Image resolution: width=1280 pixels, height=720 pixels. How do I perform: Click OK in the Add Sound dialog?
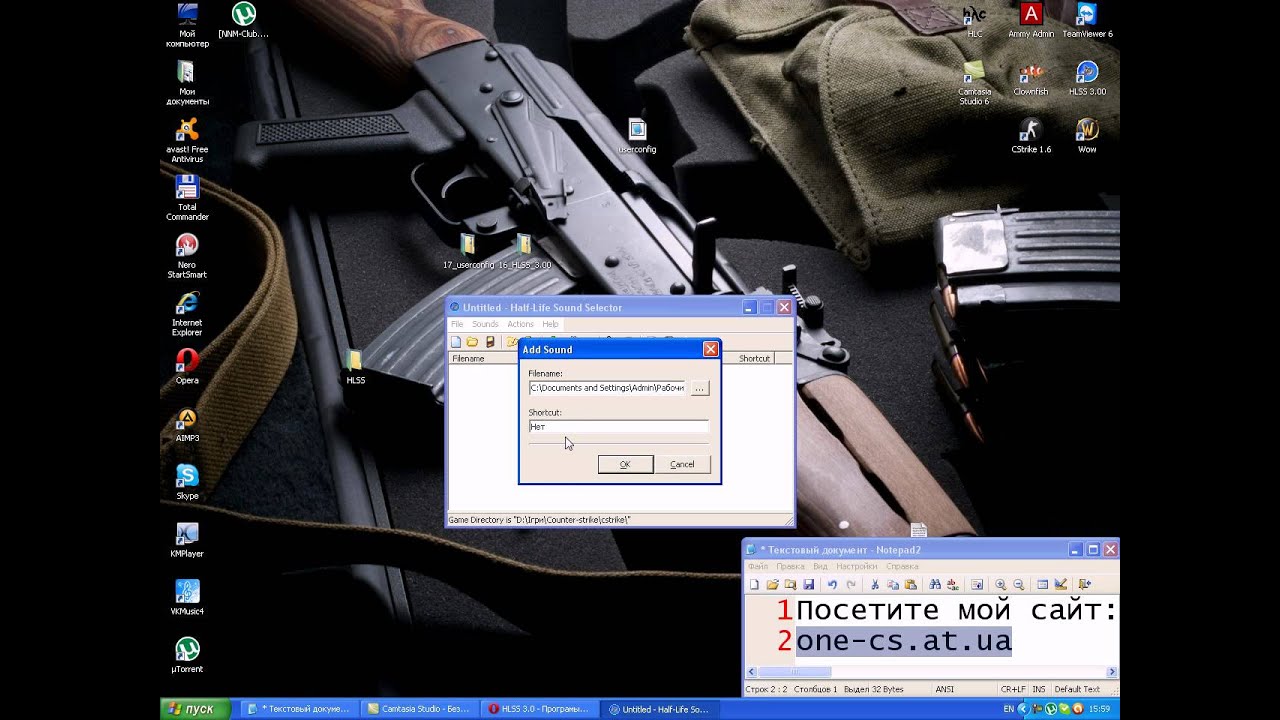625,464
